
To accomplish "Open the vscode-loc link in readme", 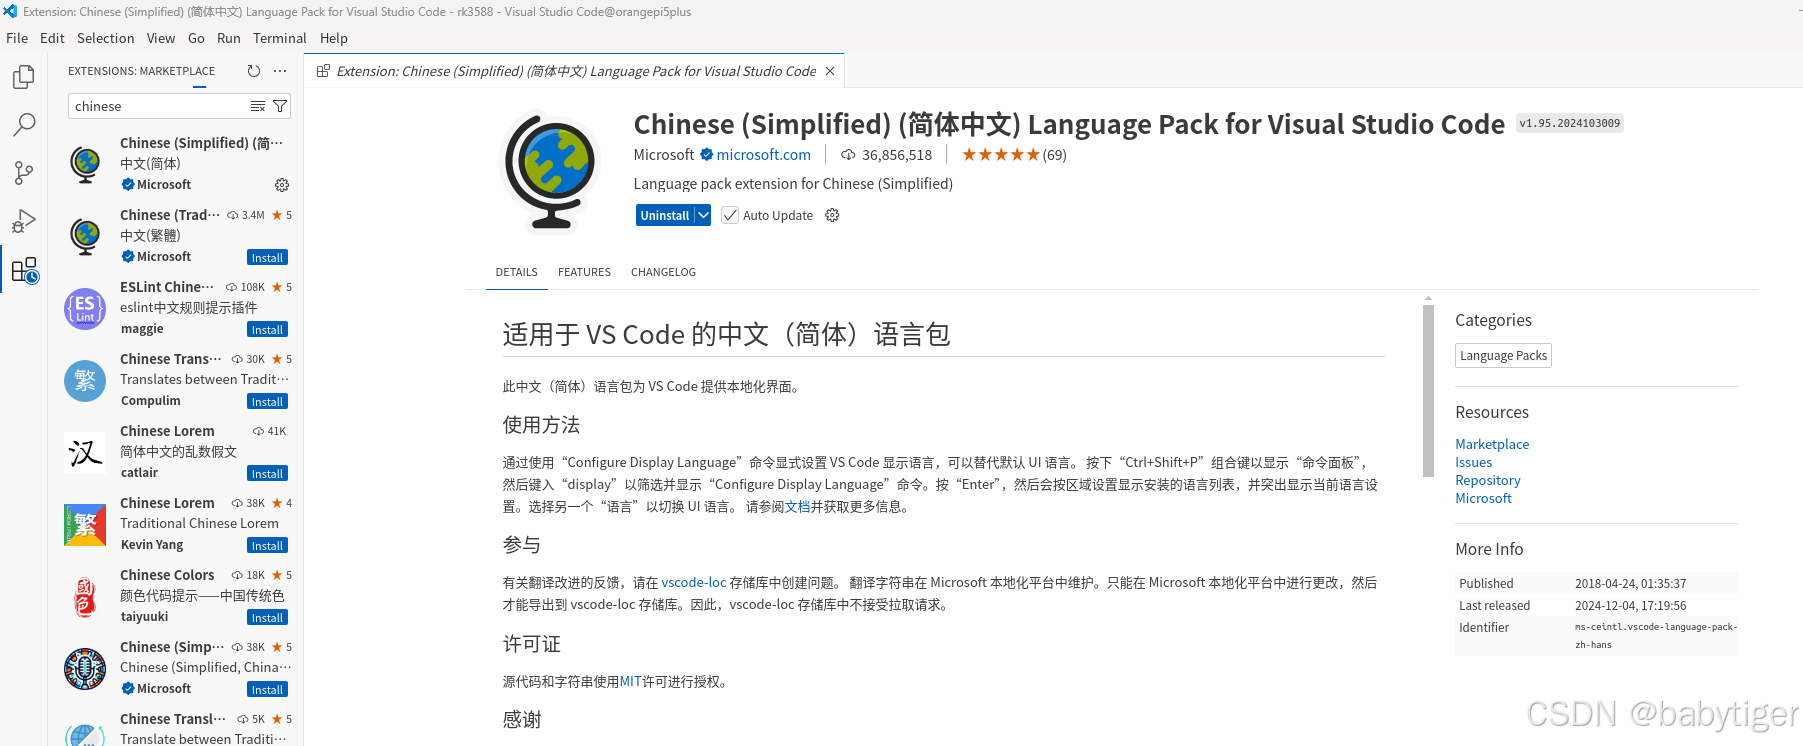I will (x=694, y=582).
